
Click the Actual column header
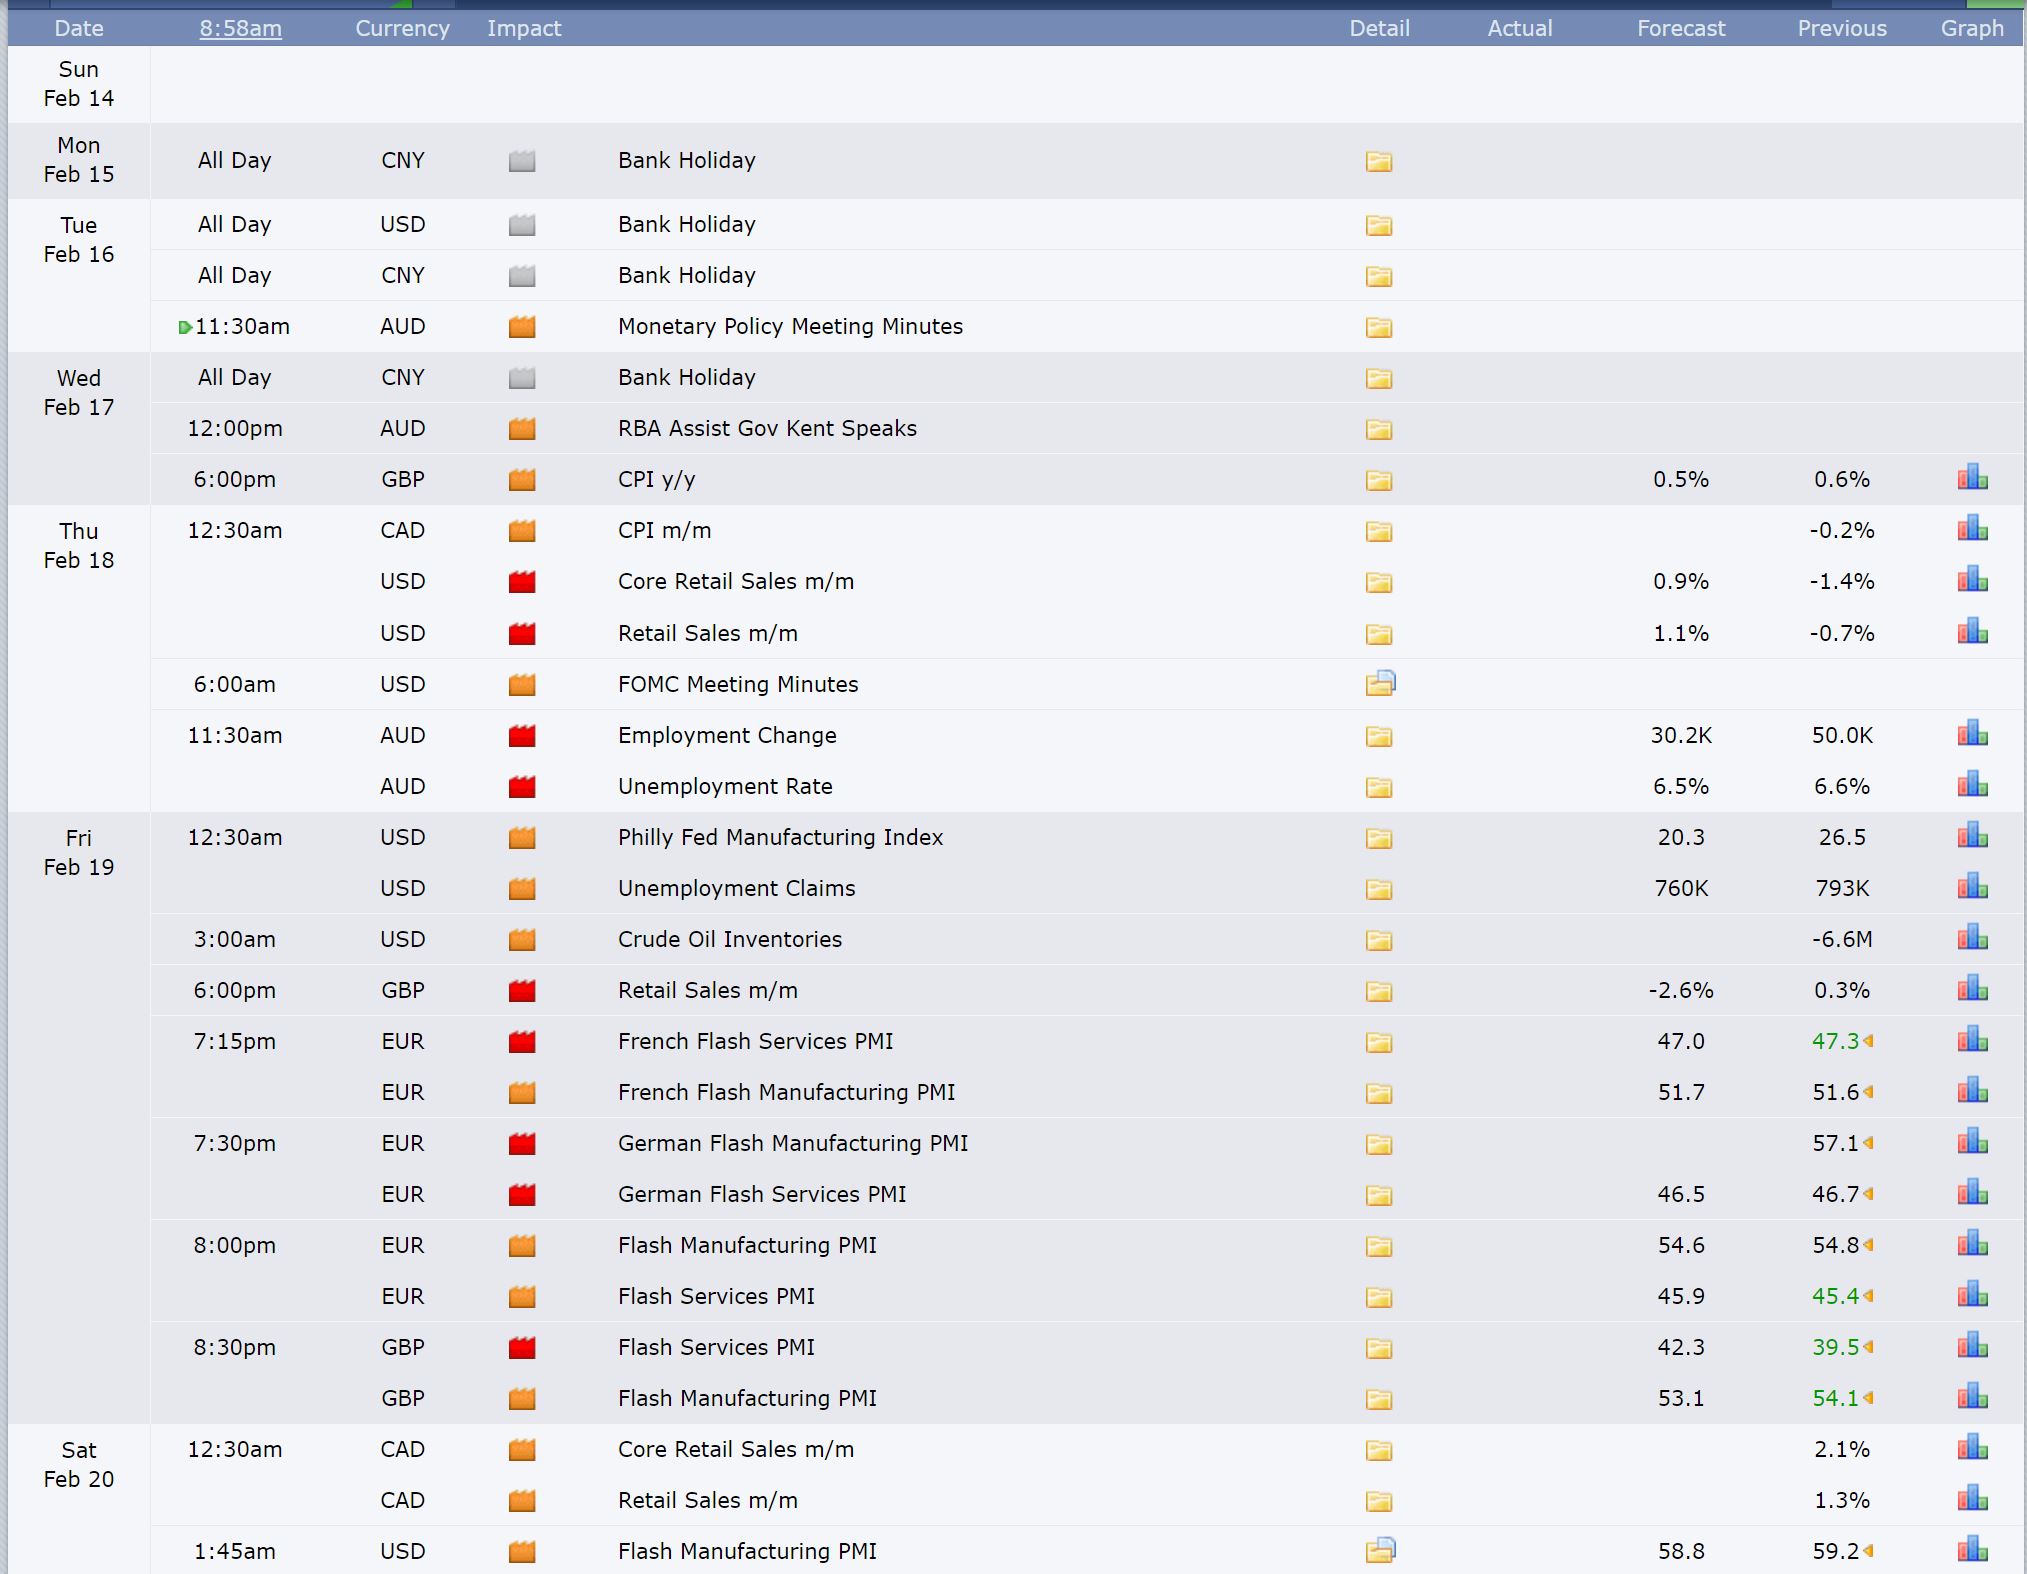pyautogui.click(x=1520, y=28)
